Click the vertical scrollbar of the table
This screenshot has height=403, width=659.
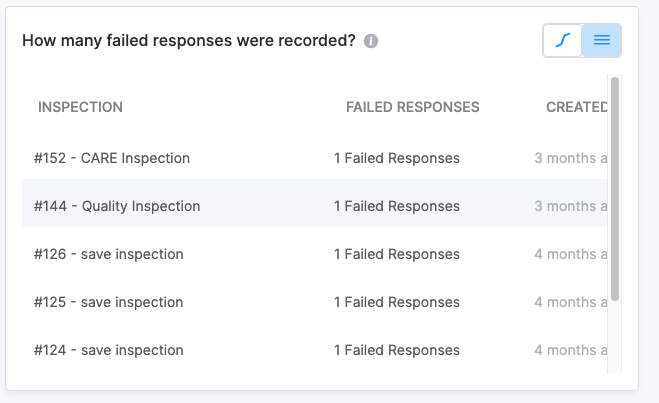(x=615, y=190)
